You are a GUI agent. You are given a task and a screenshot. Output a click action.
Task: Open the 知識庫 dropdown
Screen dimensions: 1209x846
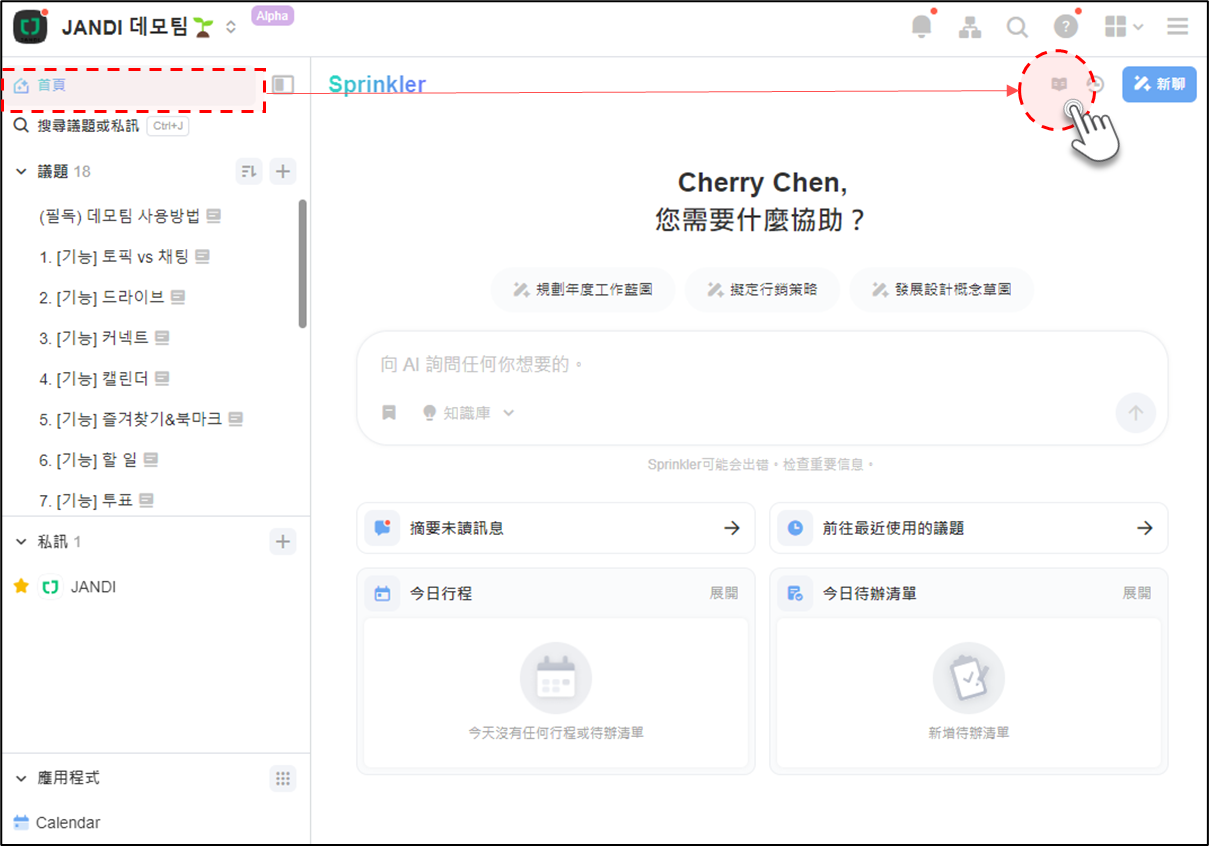(x=469, y=413)
